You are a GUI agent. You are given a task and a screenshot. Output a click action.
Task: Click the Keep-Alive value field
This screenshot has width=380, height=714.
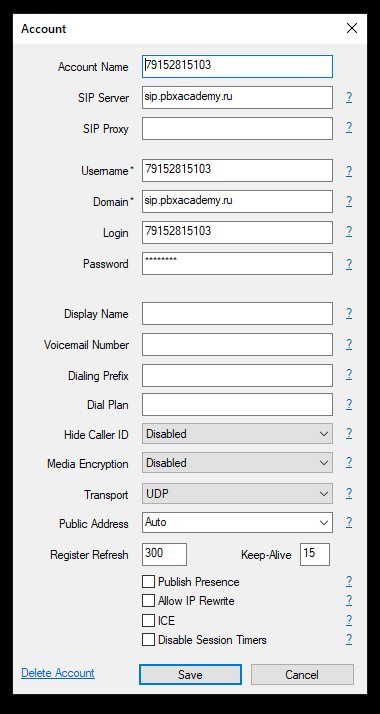point(315,554)
